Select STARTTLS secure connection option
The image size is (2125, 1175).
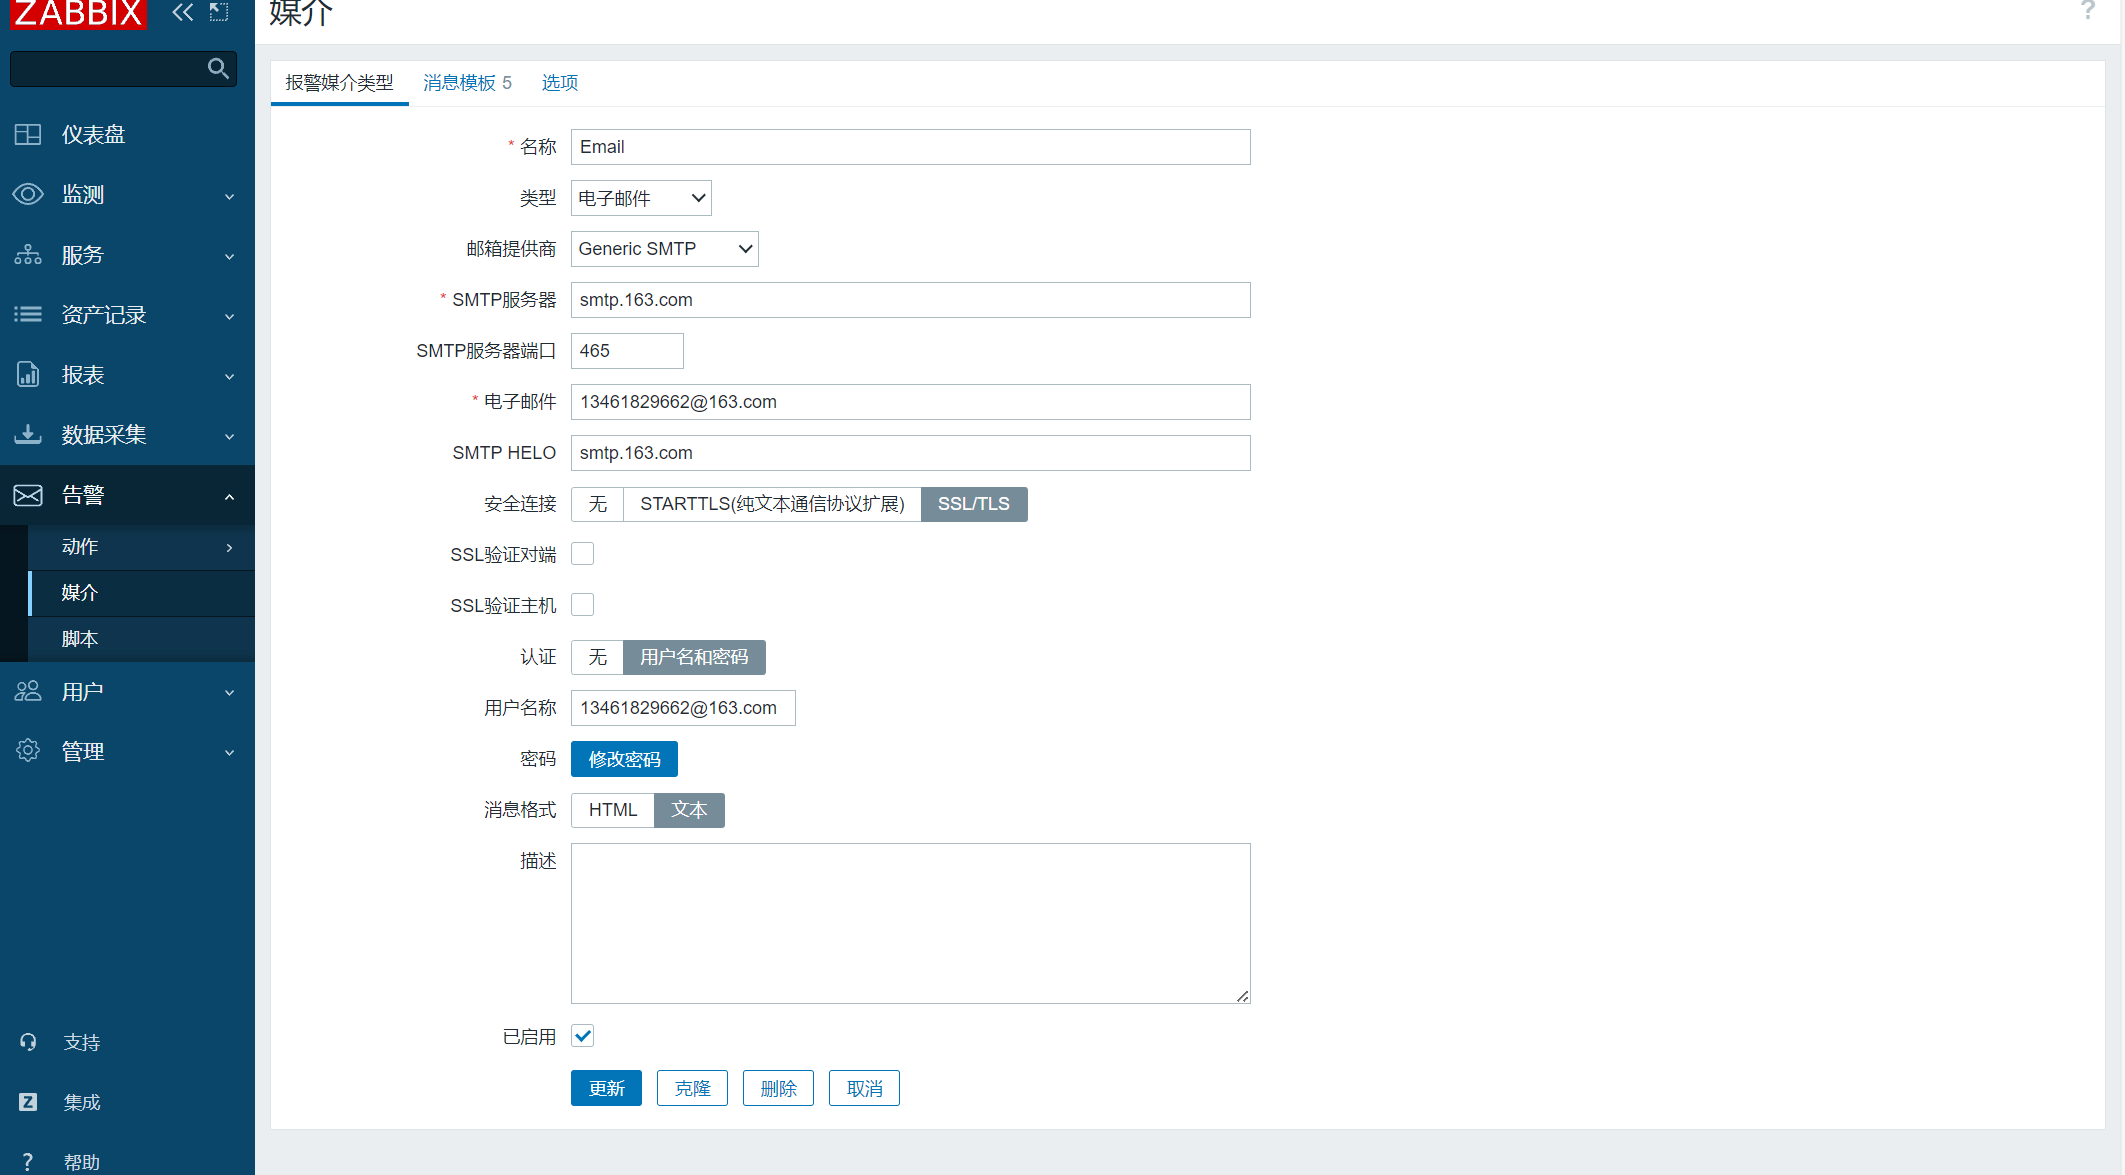pos(772,504)
